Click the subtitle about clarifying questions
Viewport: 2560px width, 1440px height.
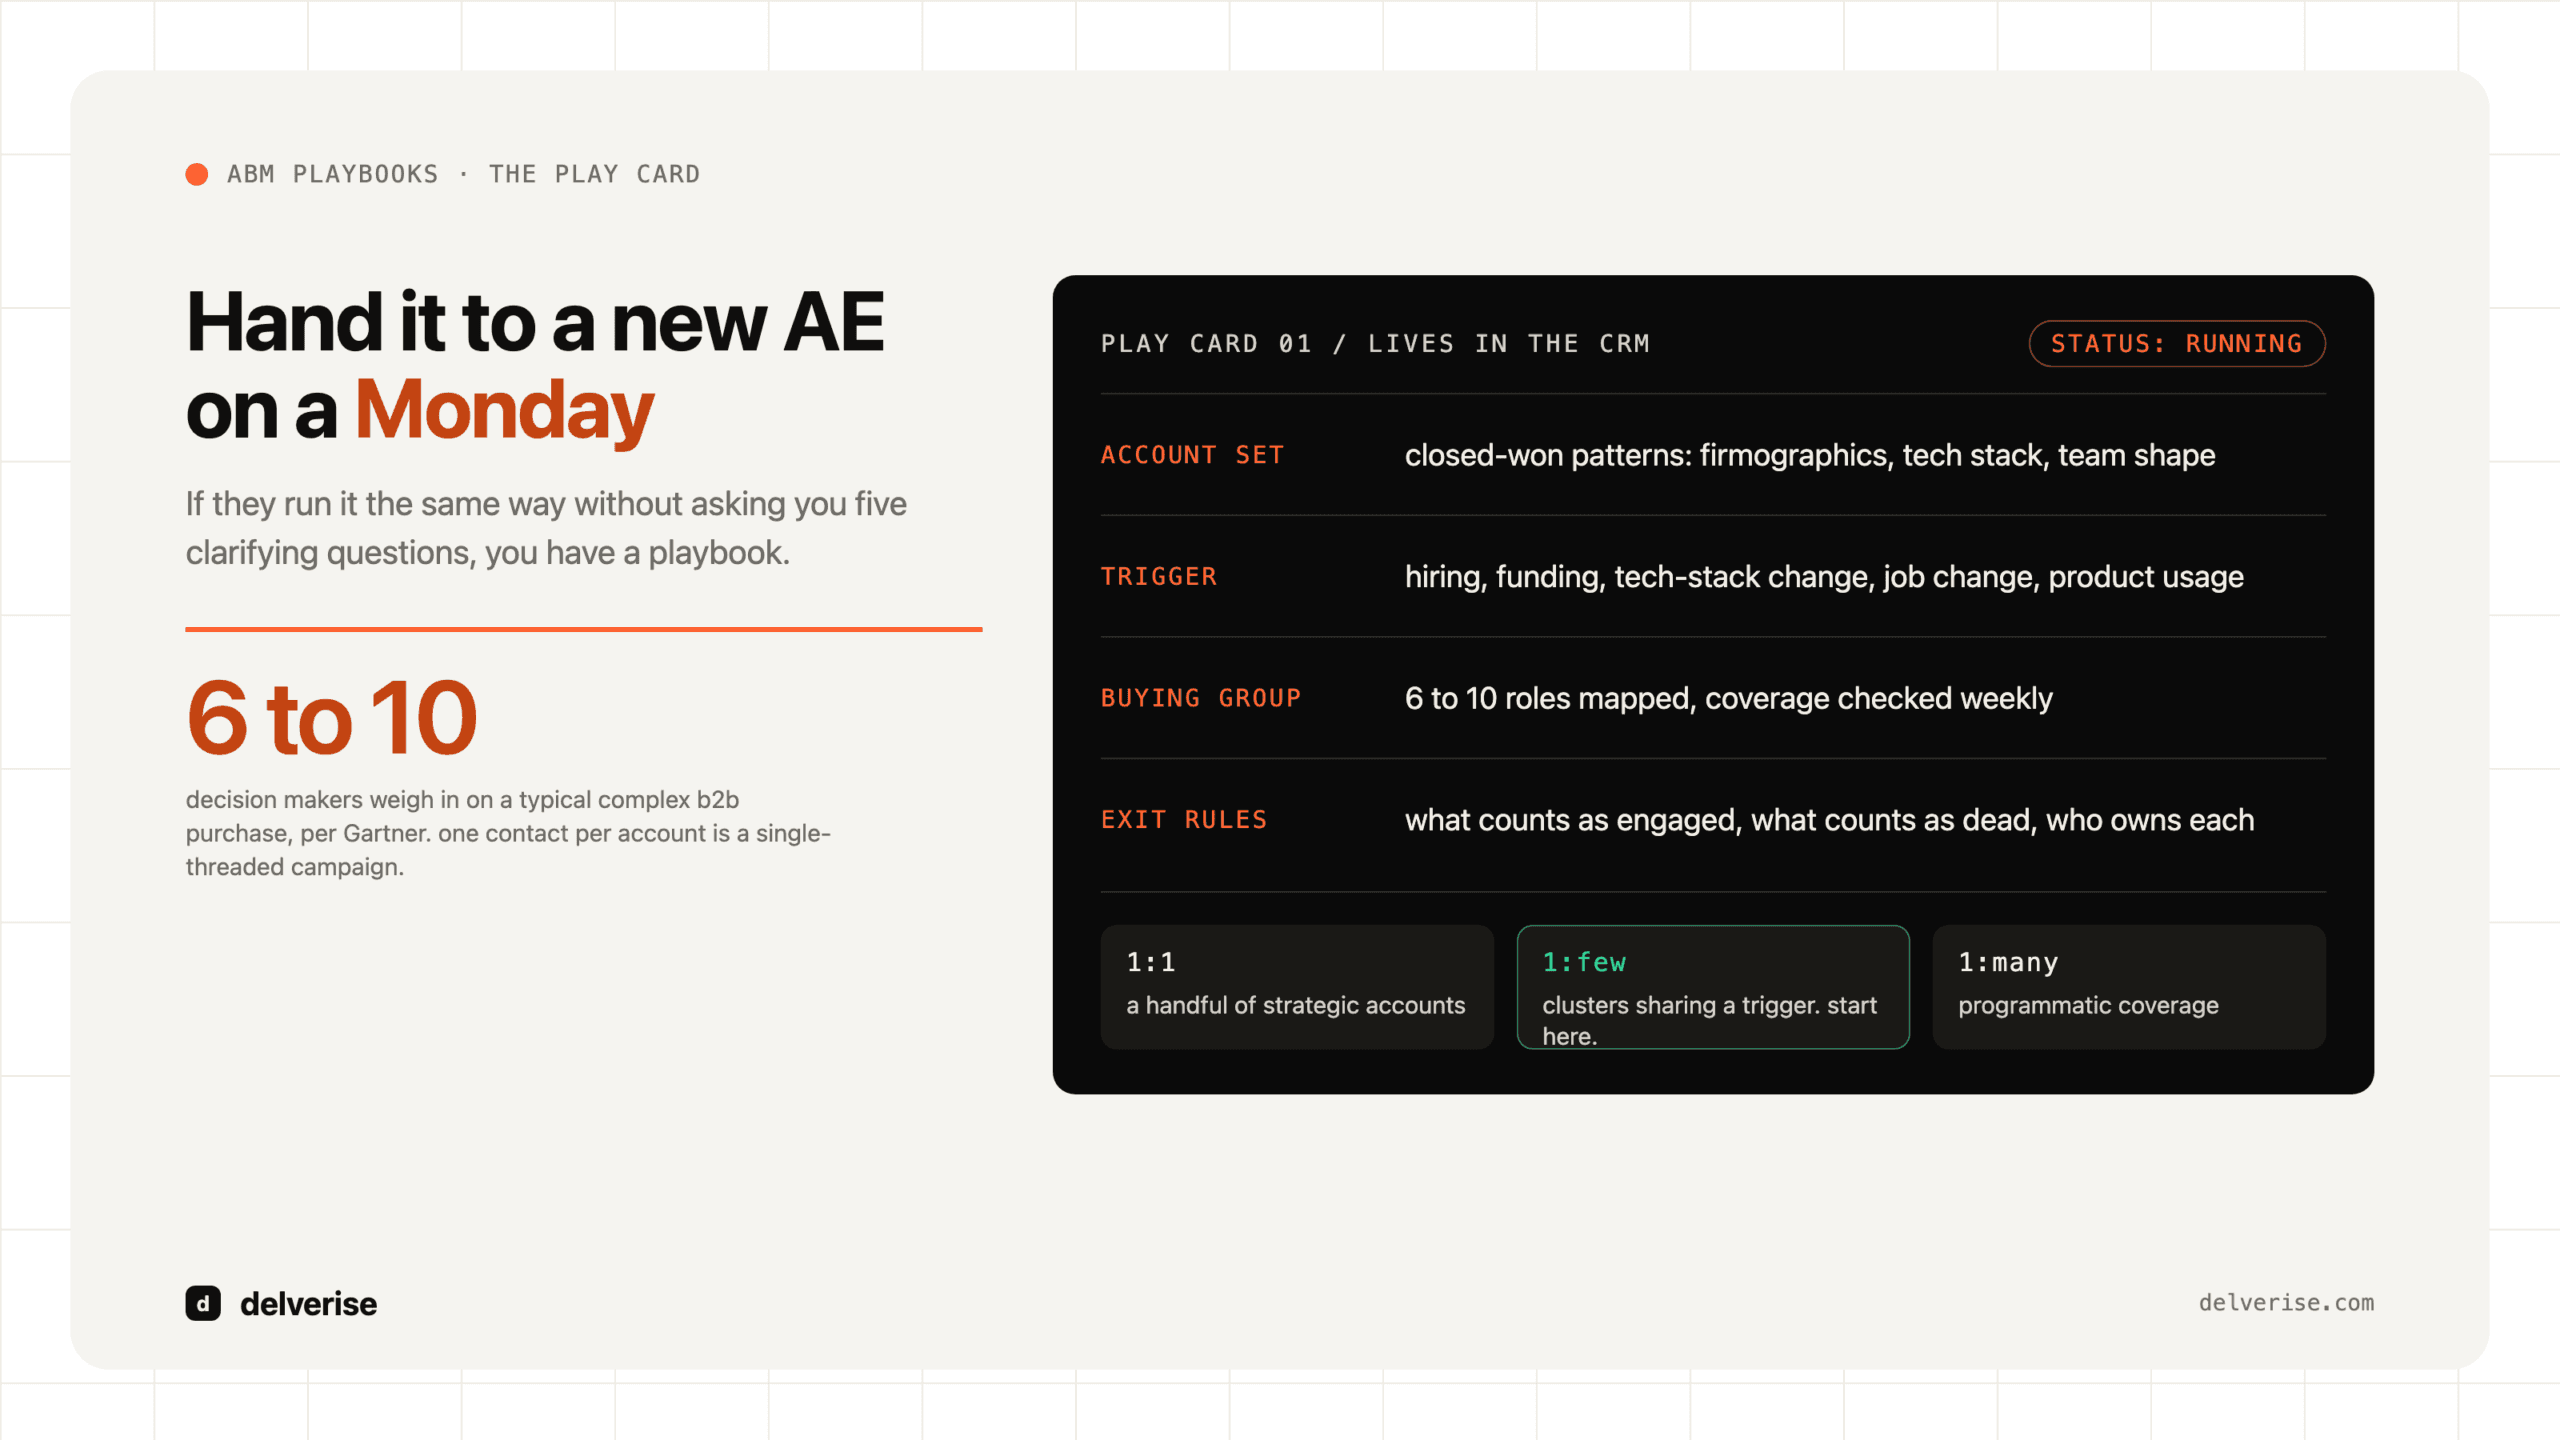click(546, 528)
